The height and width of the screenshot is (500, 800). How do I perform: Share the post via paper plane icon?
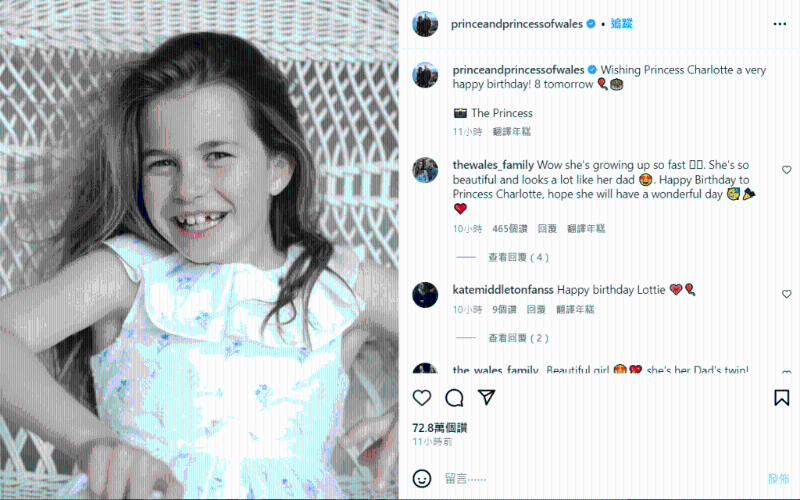click(486, 397)
